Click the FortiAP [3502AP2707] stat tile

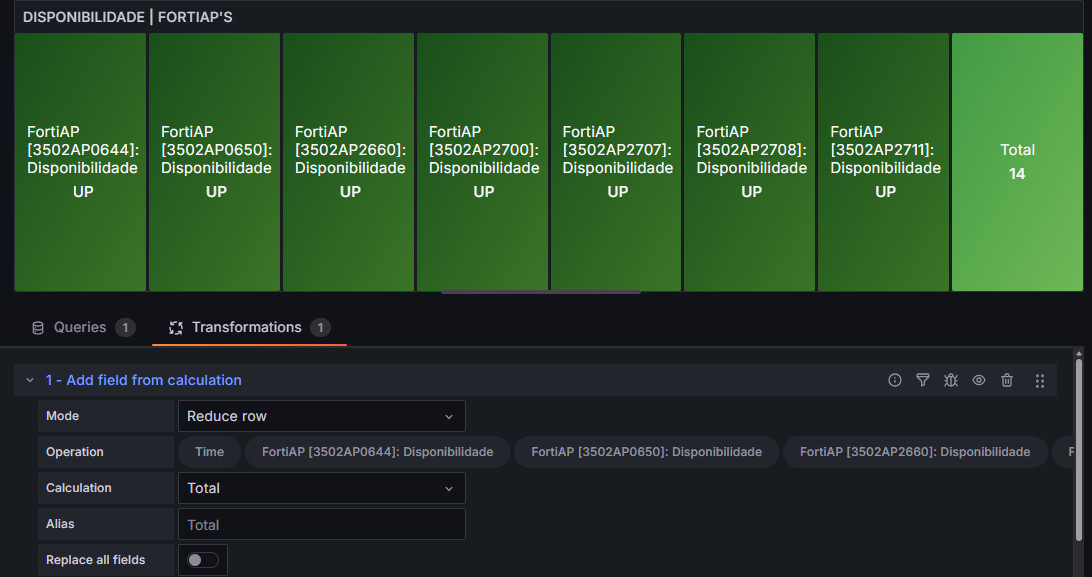point(616,162)
